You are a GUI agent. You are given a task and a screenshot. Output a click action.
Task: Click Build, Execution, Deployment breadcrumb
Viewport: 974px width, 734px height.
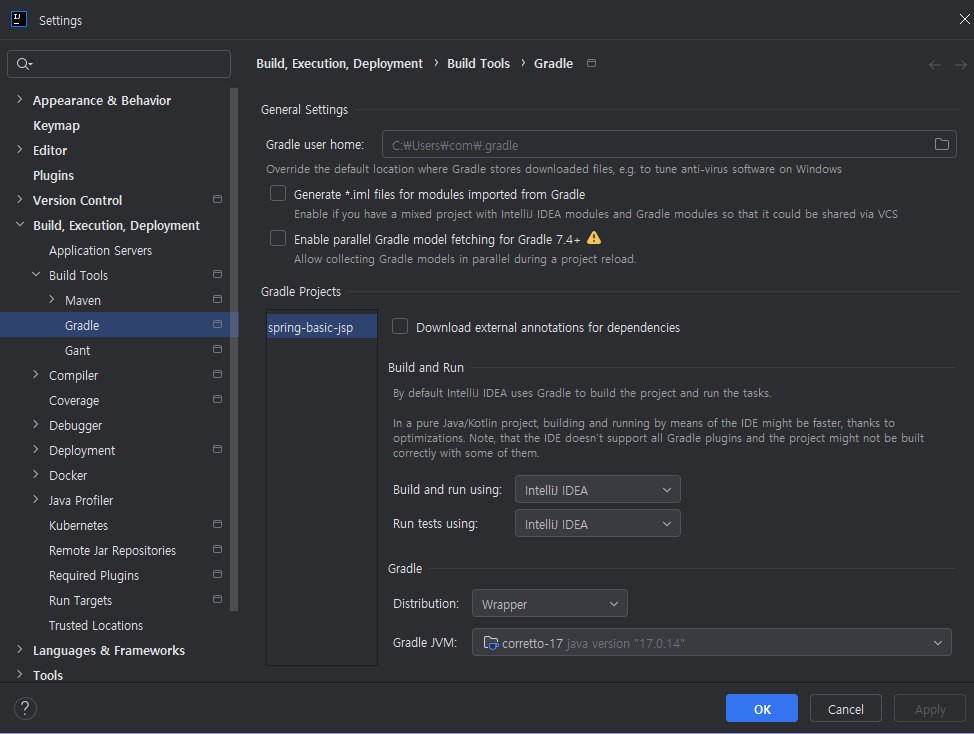click(339, 63)
